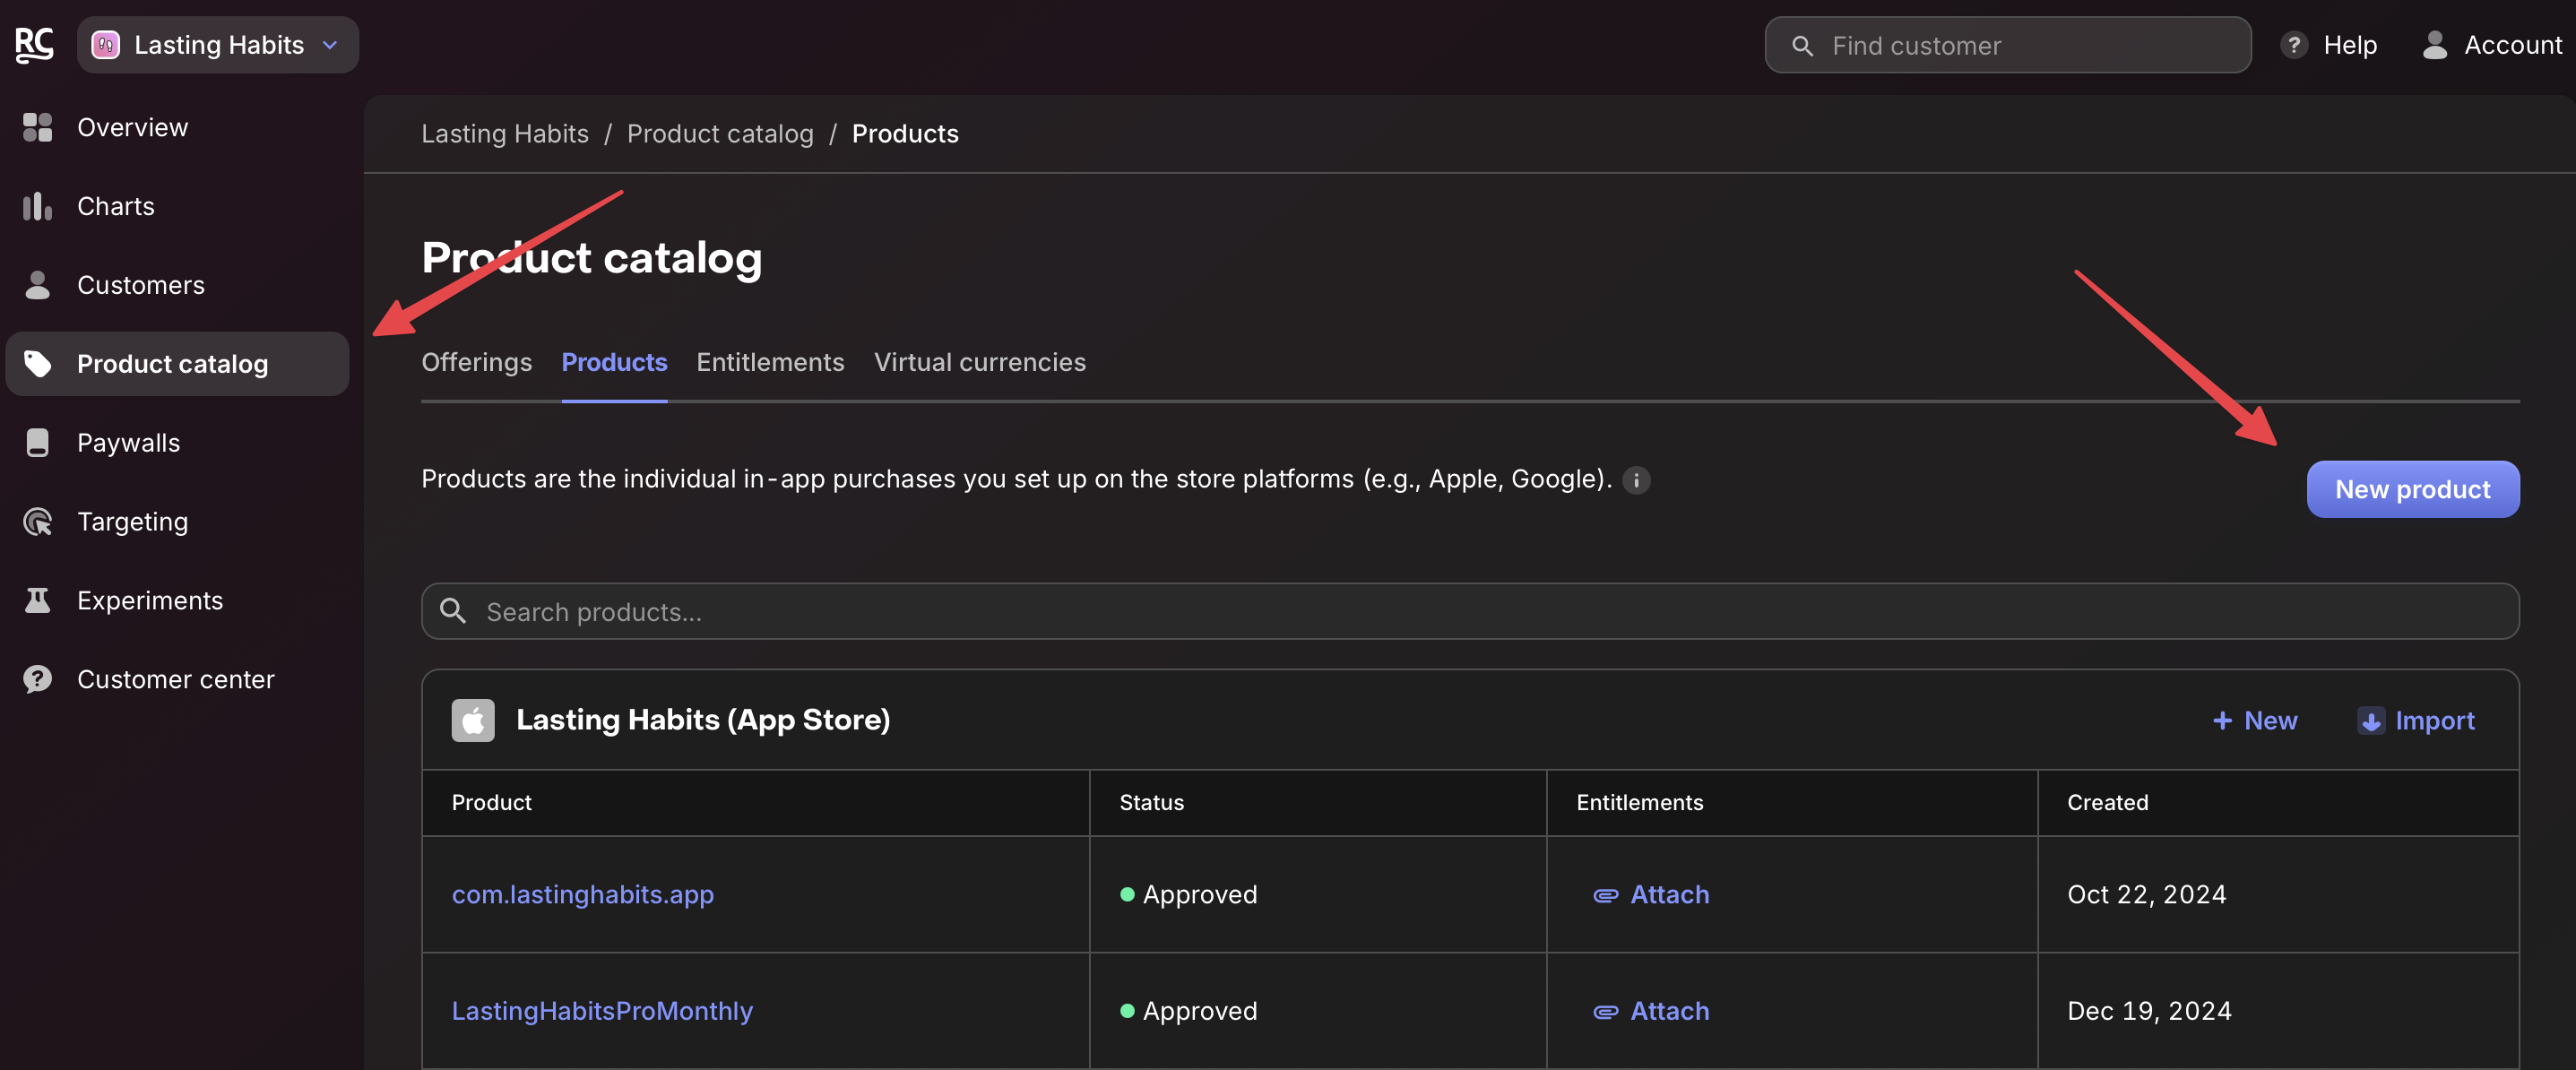Screen dimensions: 2576x1070
Task: Open the Charts sidebar section
Action: point(115,207)
